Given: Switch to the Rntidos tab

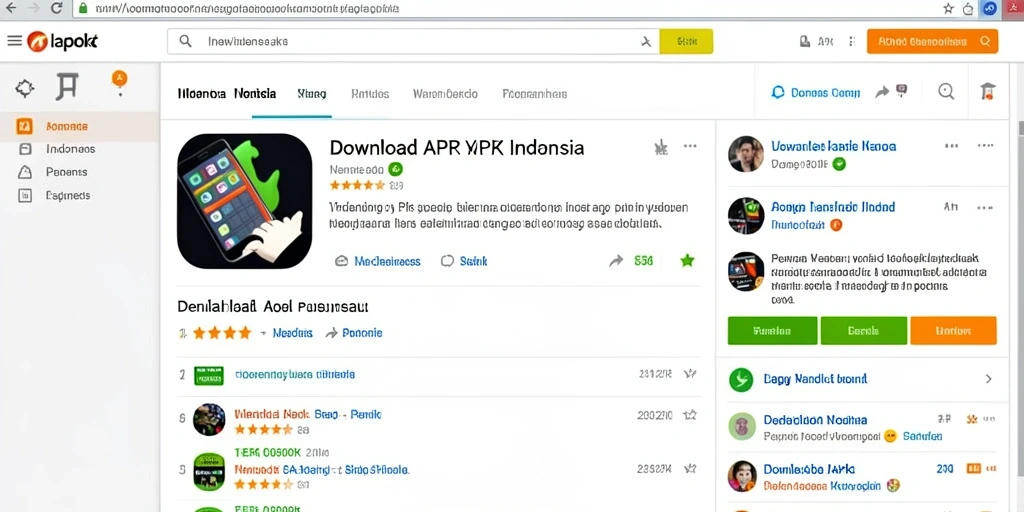Looking at the screenshot, I should point(370,93).
